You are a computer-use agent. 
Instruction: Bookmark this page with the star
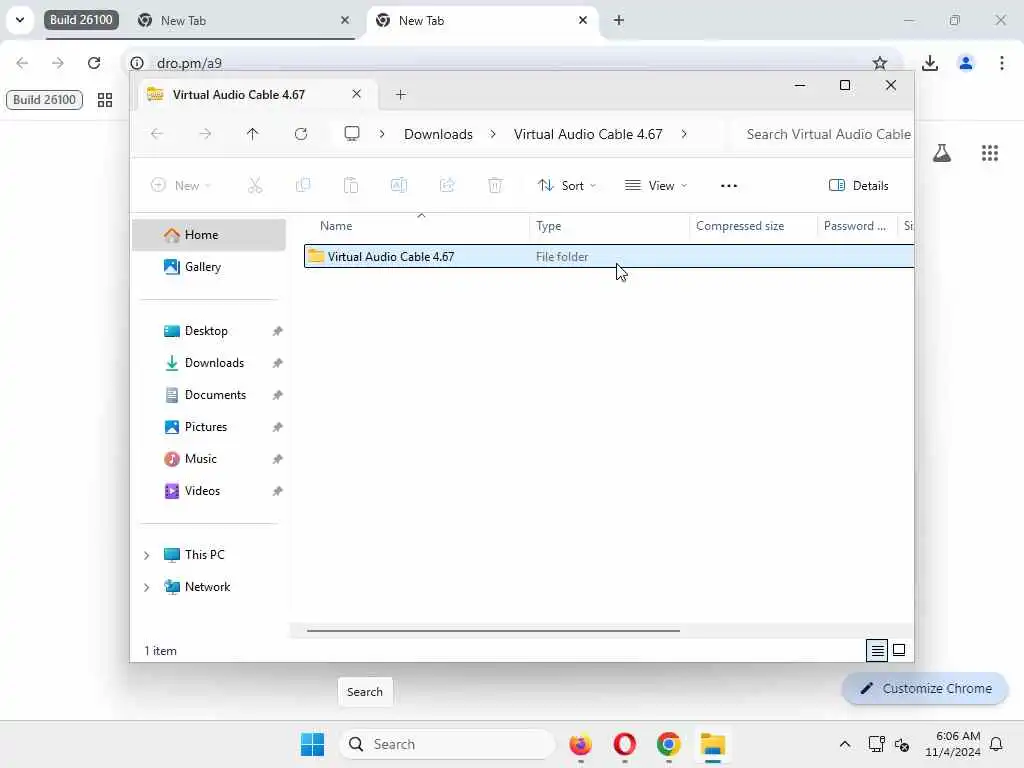coord(880,63)
